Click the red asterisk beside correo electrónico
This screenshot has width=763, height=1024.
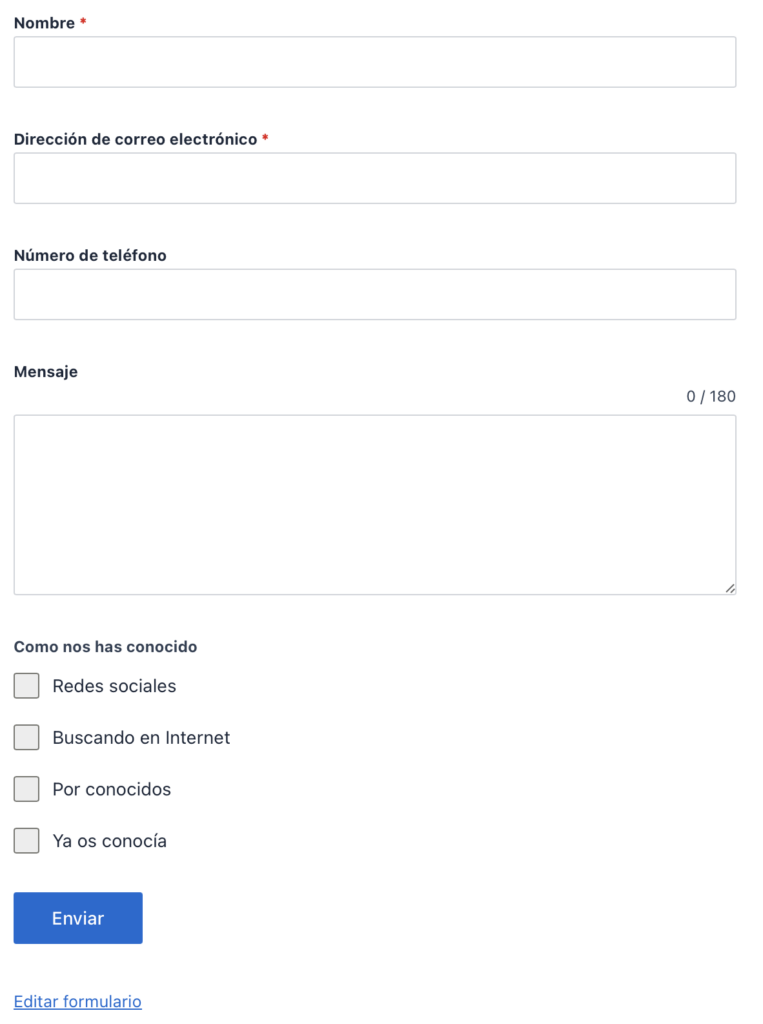coord(265,138)
